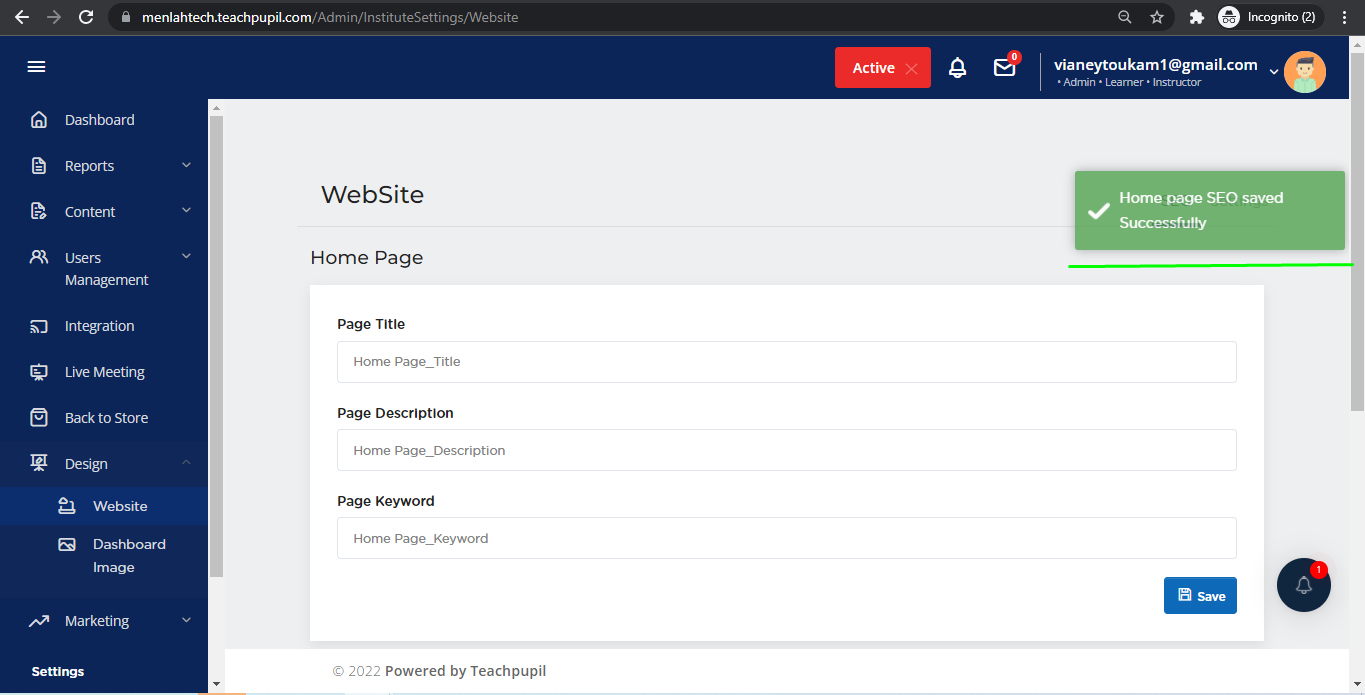Select Dashboard Image under Design
This screenshot has height=695, width=1365.
tap(129, 555)
